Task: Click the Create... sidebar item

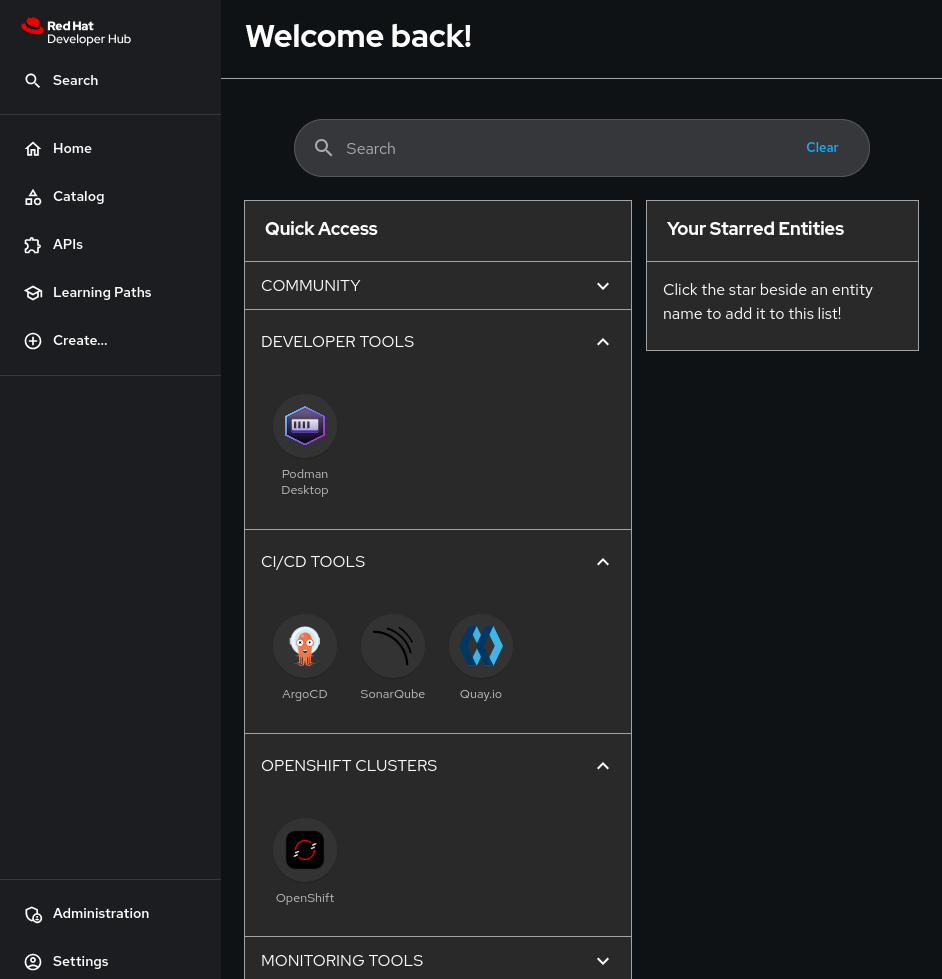Action: 79,341
